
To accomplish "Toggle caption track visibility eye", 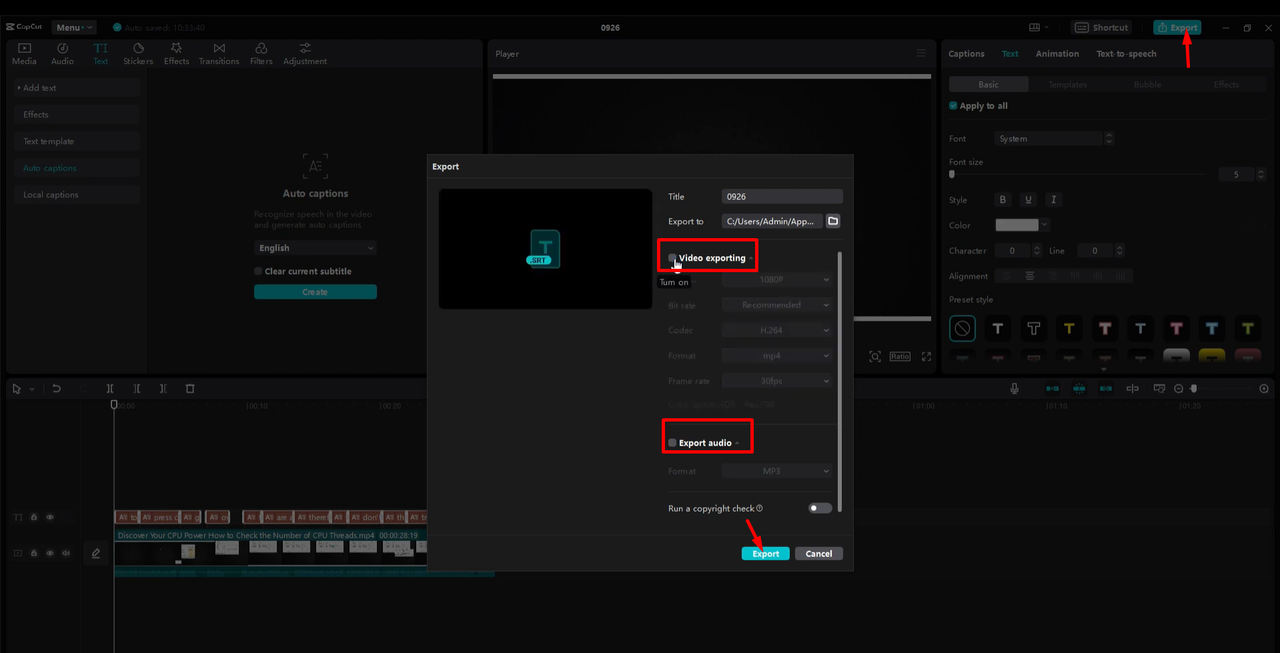I will tap(50, 517).
